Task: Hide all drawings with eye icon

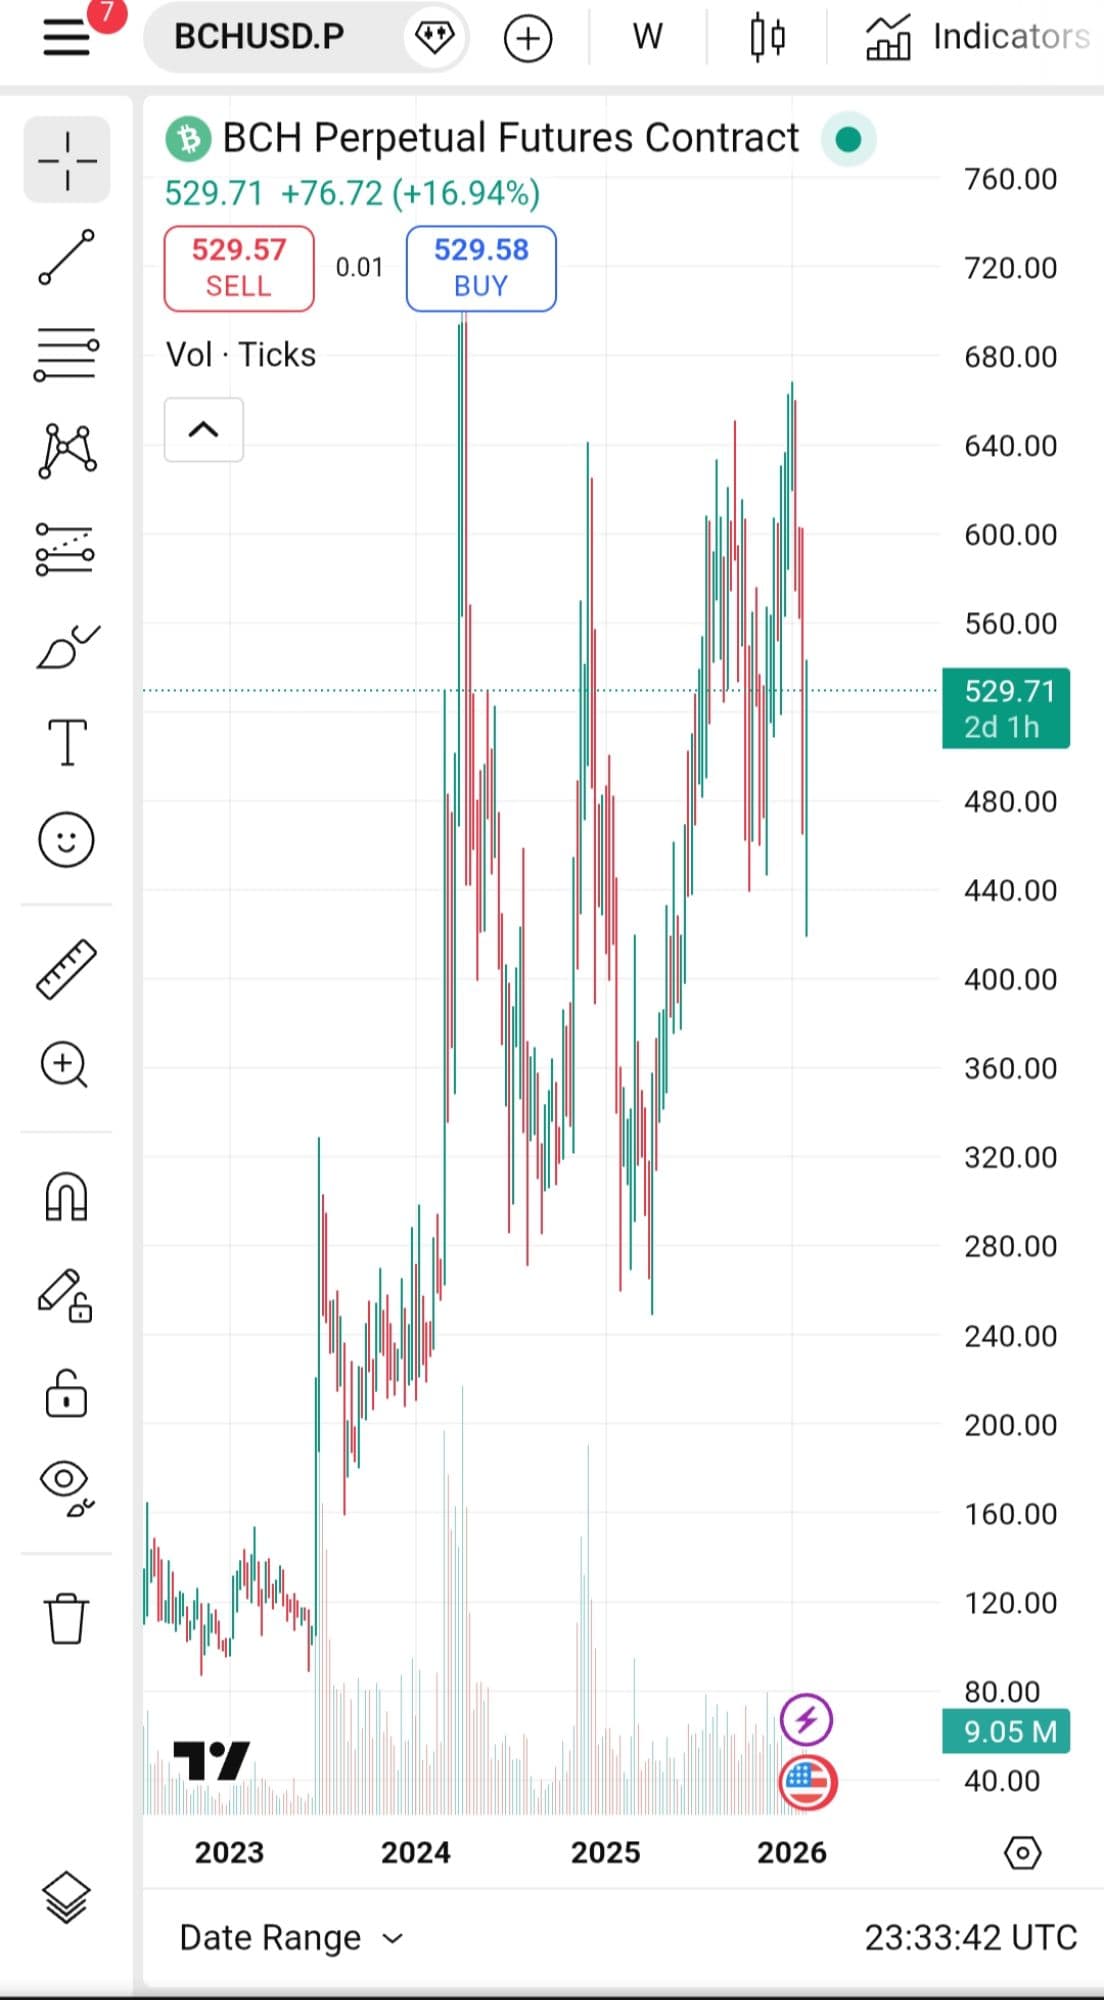Action: click(67, 1487)
